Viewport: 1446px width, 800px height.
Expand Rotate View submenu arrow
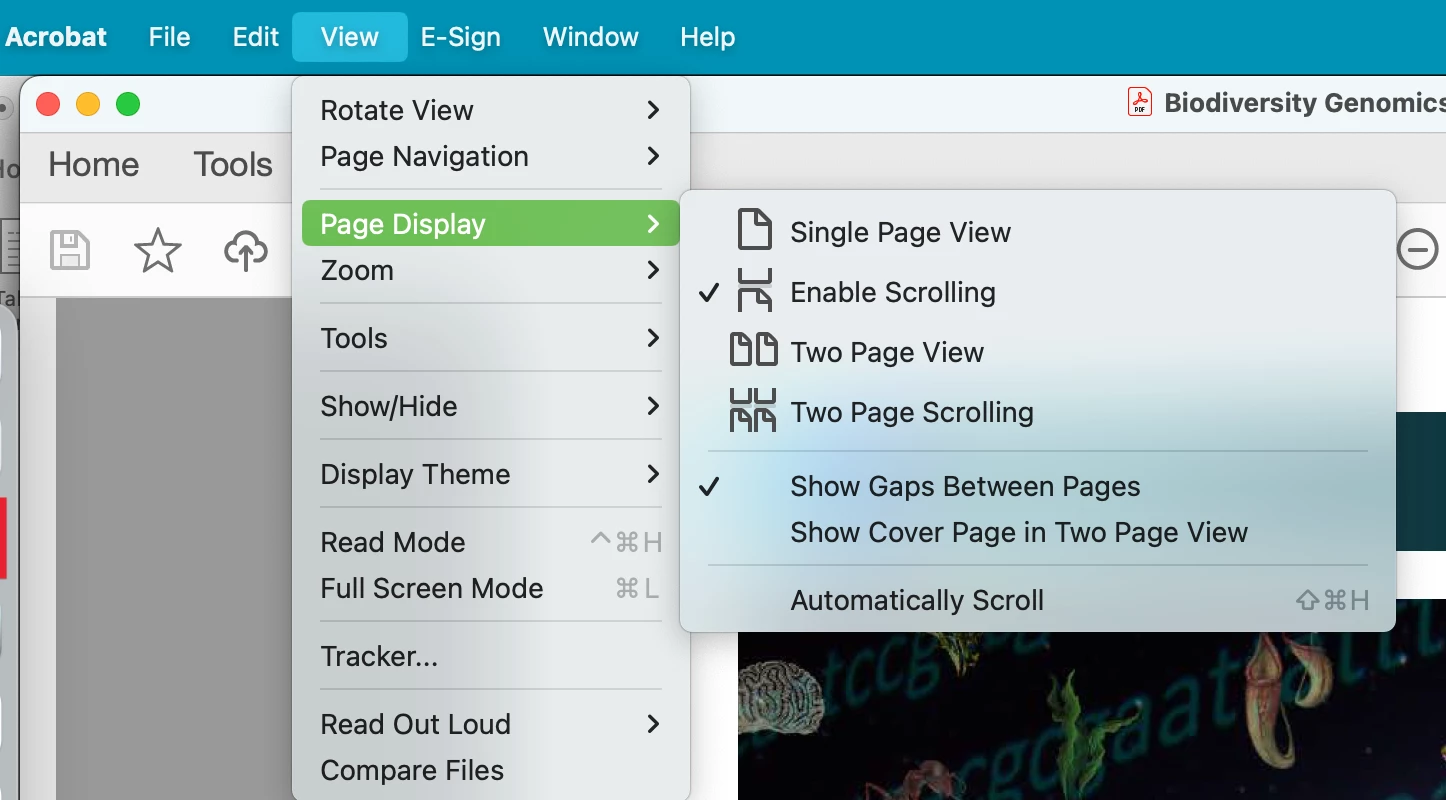click(x=653, y=110)
